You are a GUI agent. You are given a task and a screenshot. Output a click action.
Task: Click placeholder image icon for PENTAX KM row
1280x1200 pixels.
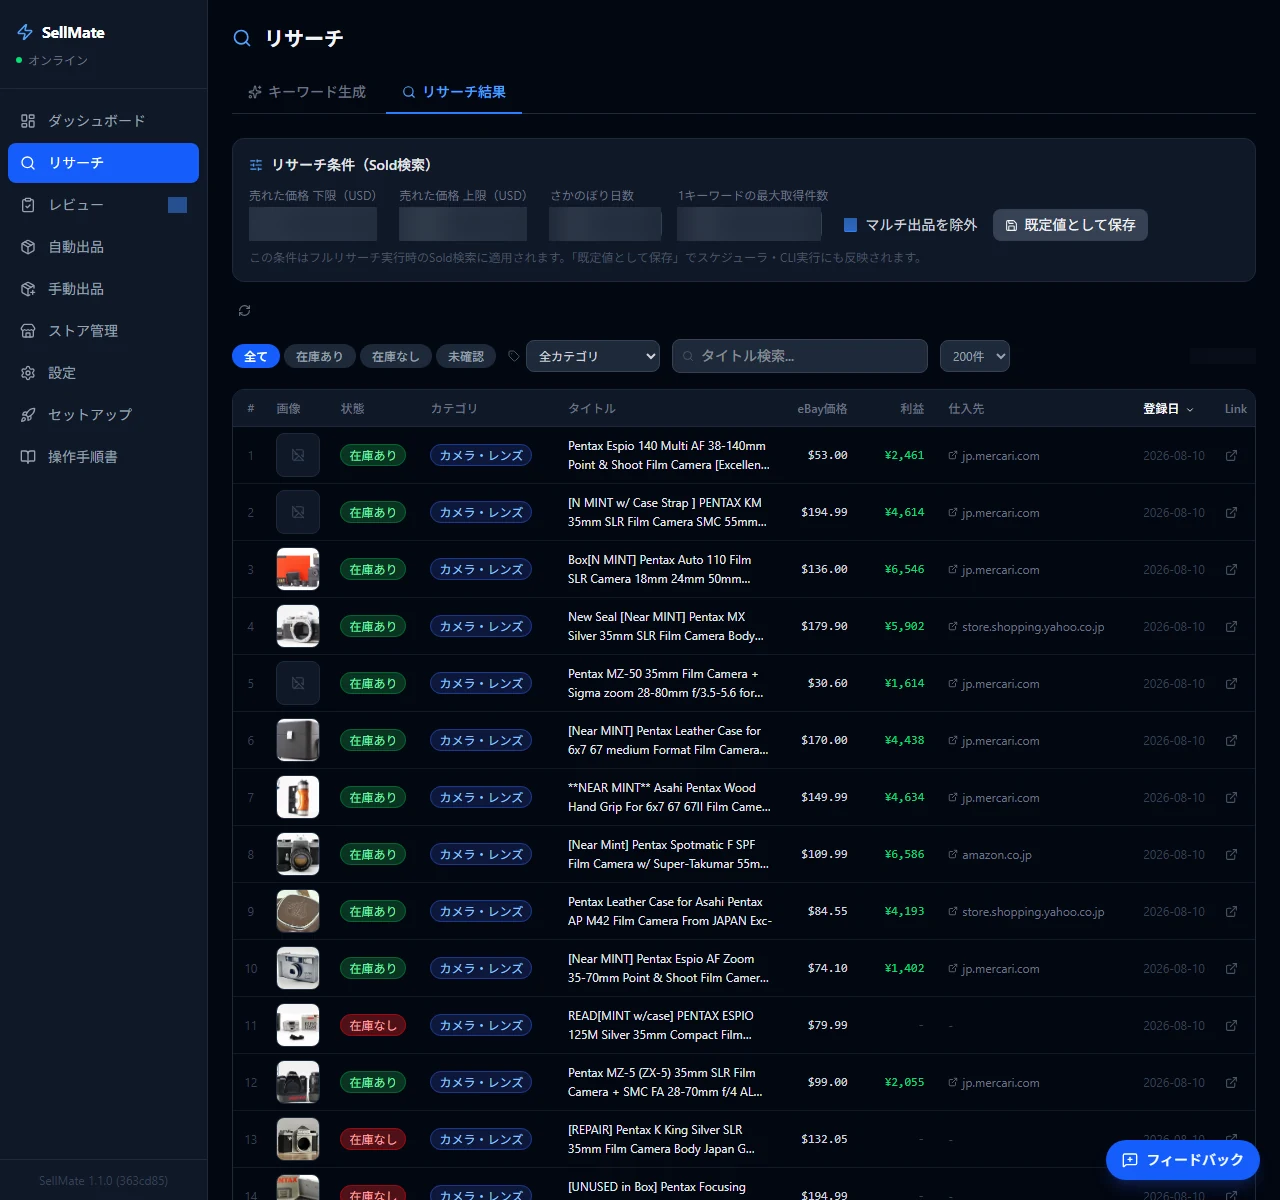click(298, 512)
